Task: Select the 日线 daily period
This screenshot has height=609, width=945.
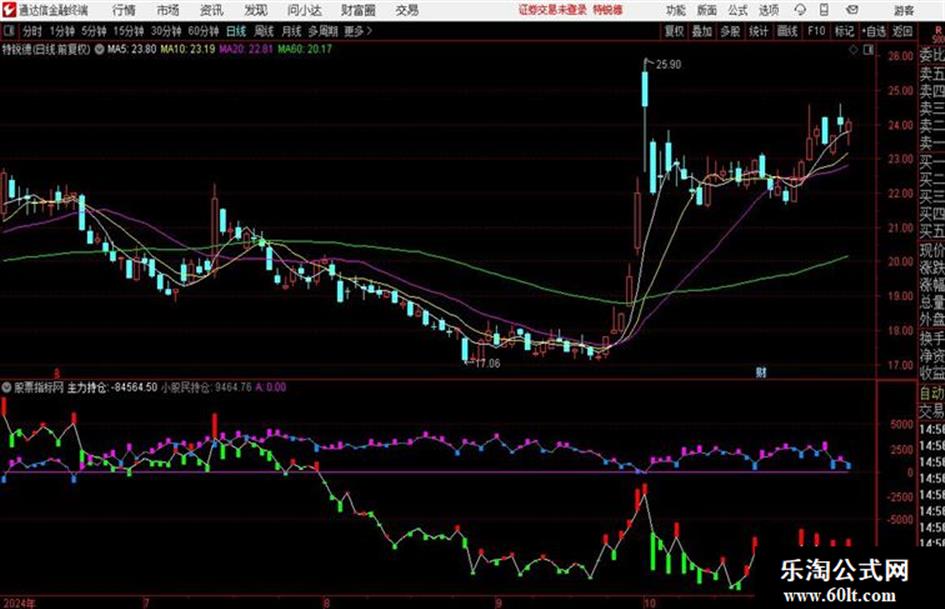Action: (236, 31)
